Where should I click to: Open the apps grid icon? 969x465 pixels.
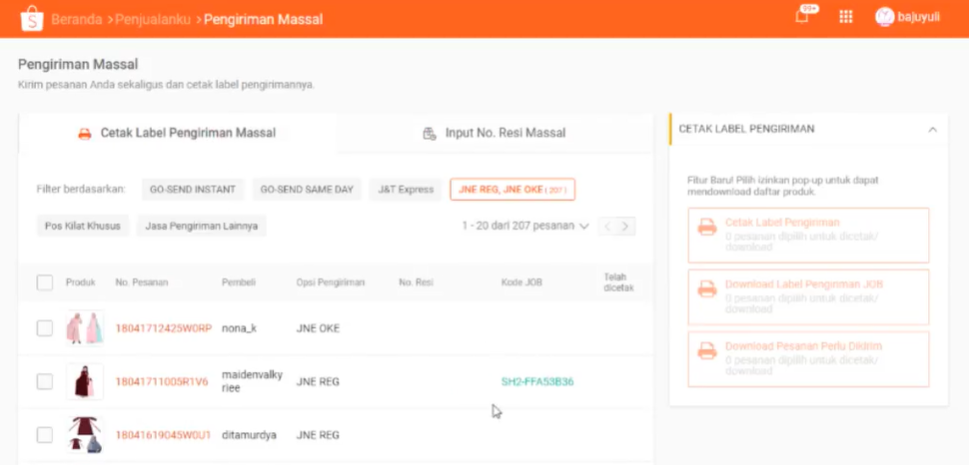coord(846,17)
